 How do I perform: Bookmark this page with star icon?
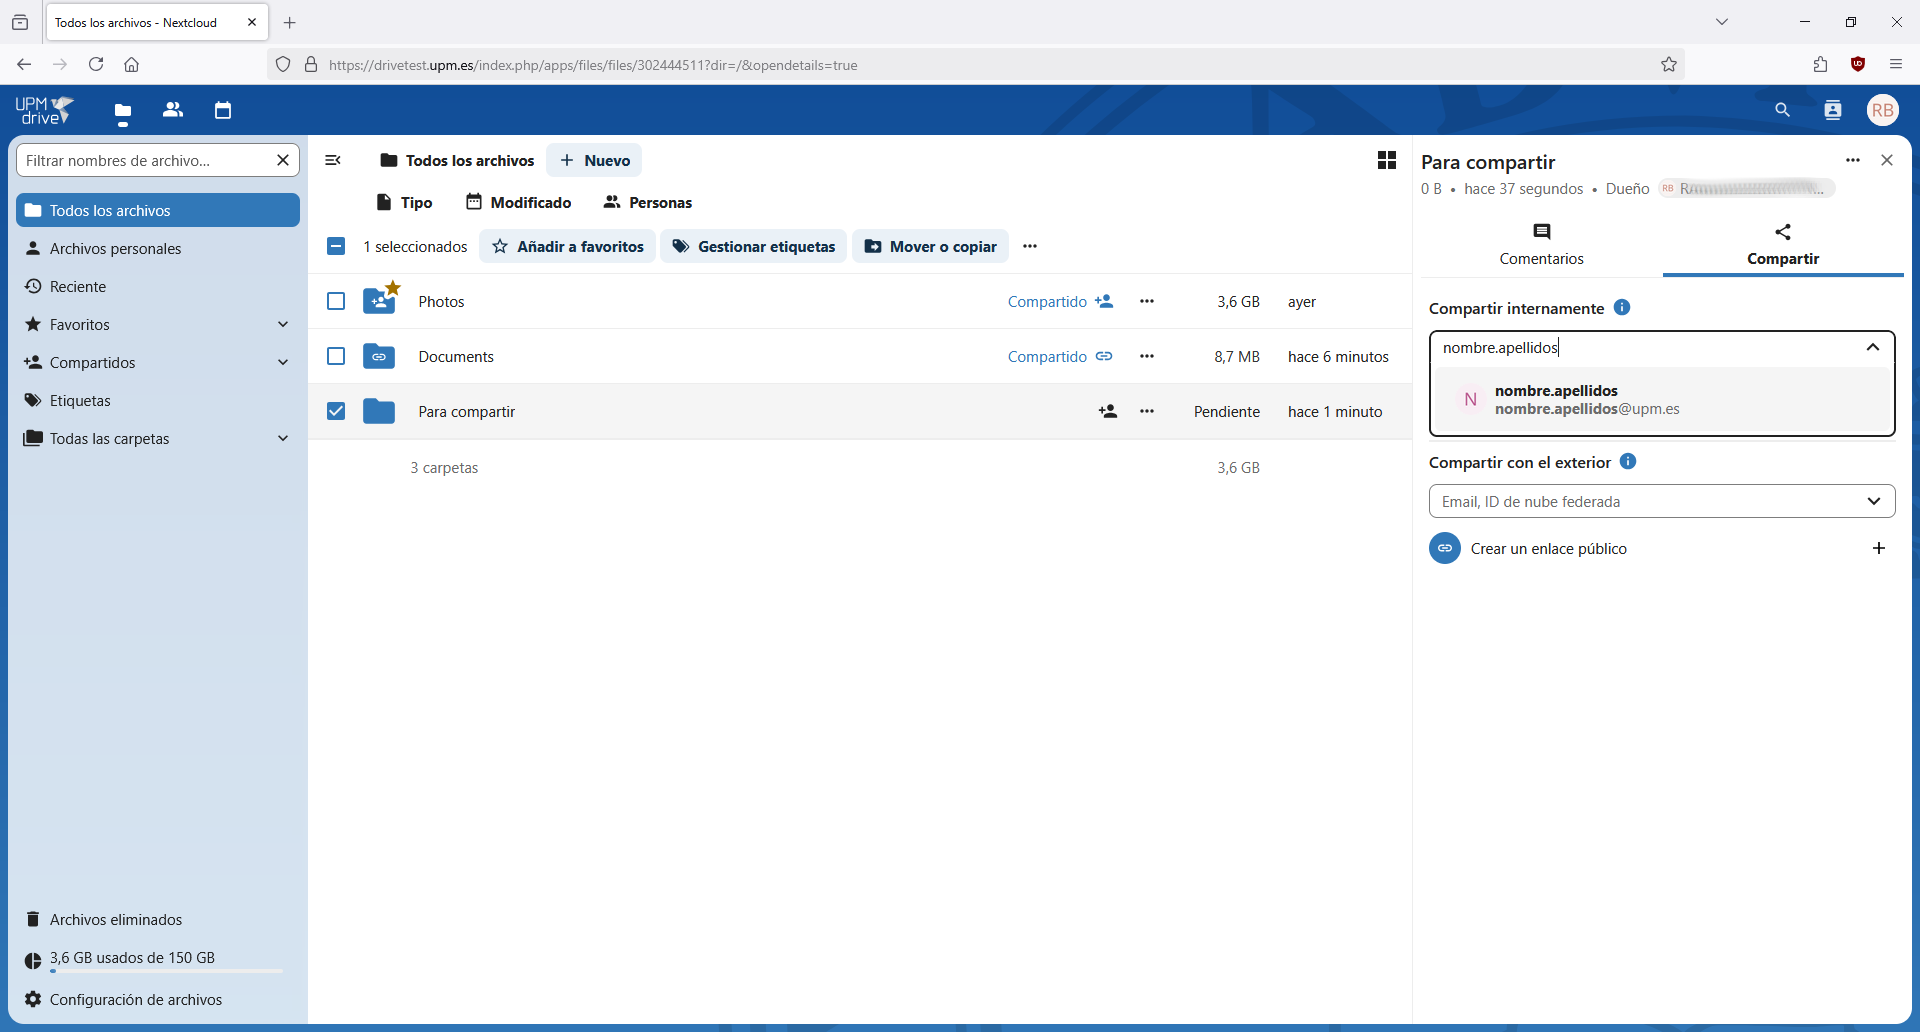point(1669,65)
